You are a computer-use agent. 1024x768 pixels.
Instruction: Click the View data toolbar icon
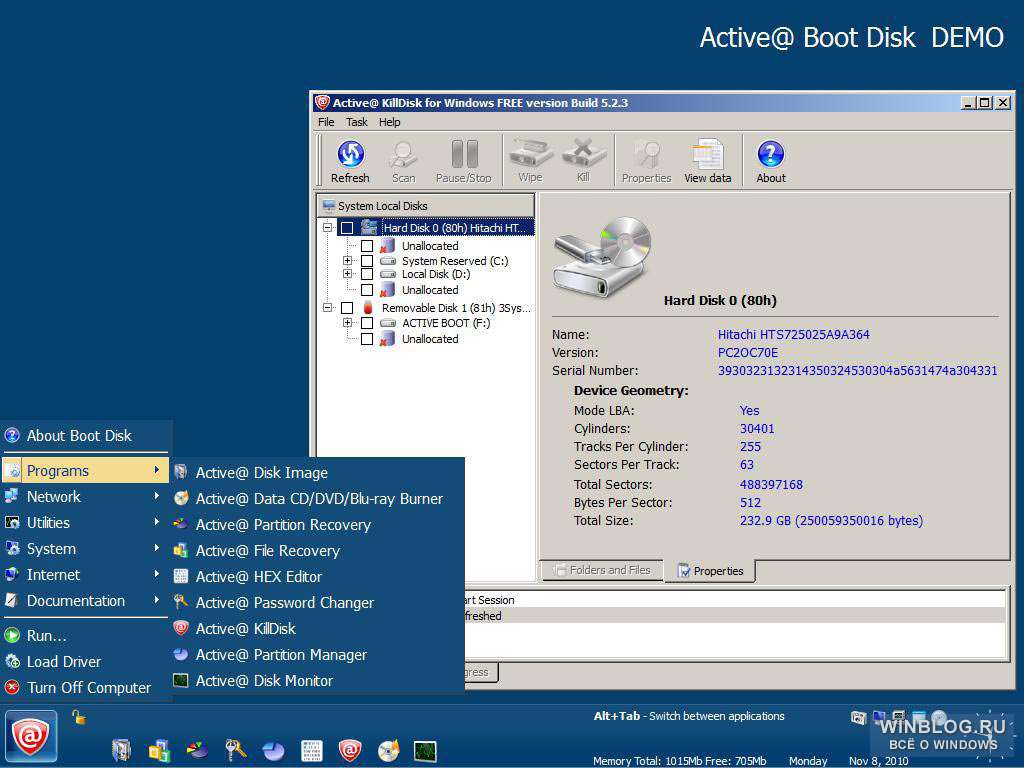pyautogui.click(x=708, y=161)
